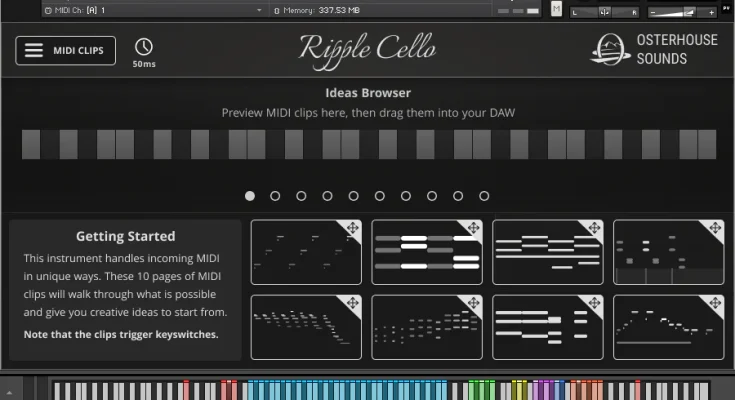The height and width of the screenshot is (400, 735).
Task: Switch to the second page dot
Action: 276,196
